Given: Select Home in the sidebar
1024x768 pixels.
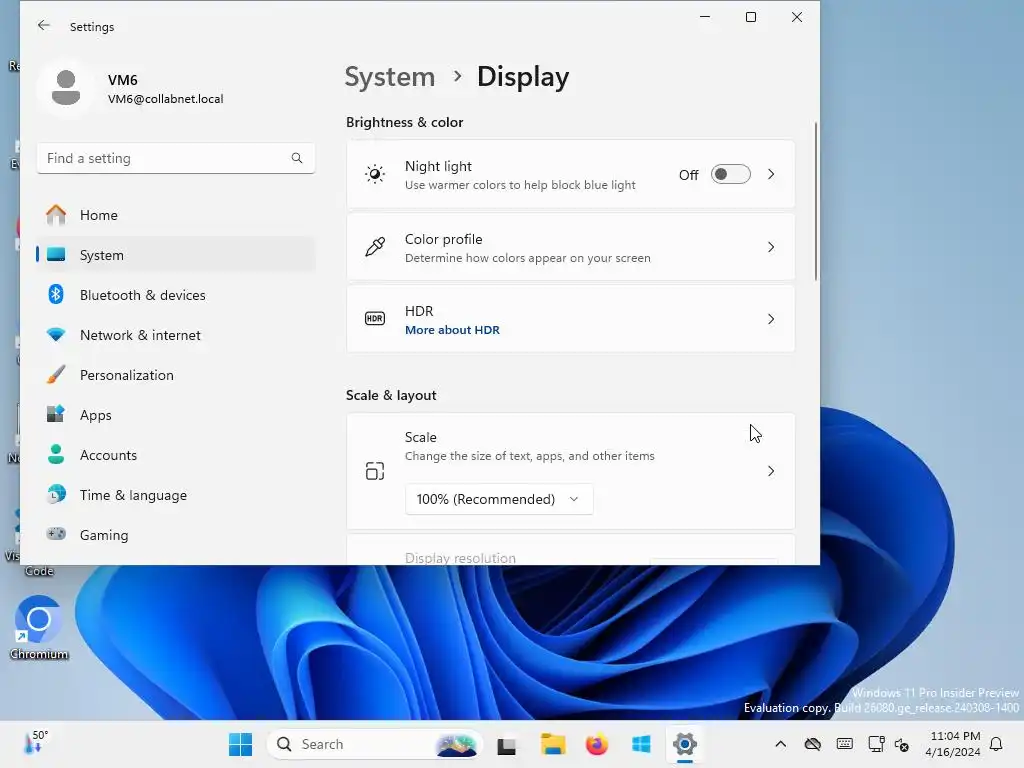Looking at the screenshot, I should (x=176, y=215).
